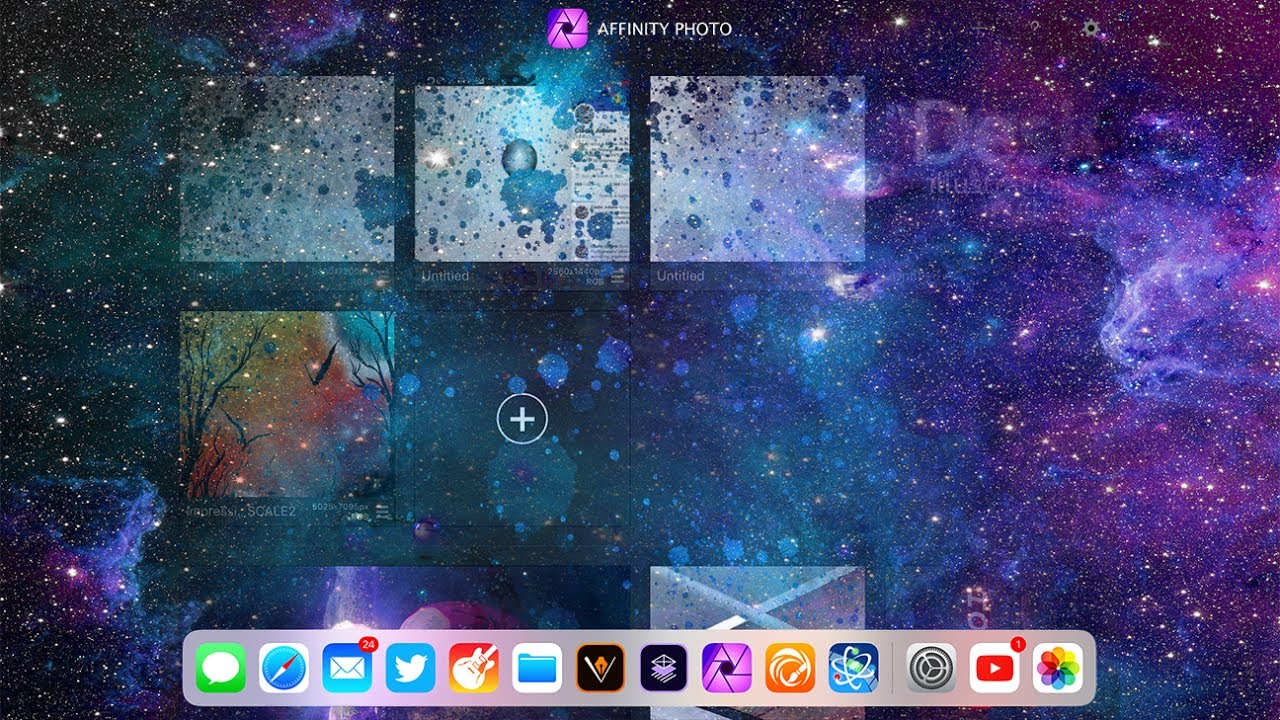The width and height of the screenshot is (1280, 720).
Task: Open the partially visible X-pattern document thumbnail
Action: pyautogui.click(x=757, y=598)
